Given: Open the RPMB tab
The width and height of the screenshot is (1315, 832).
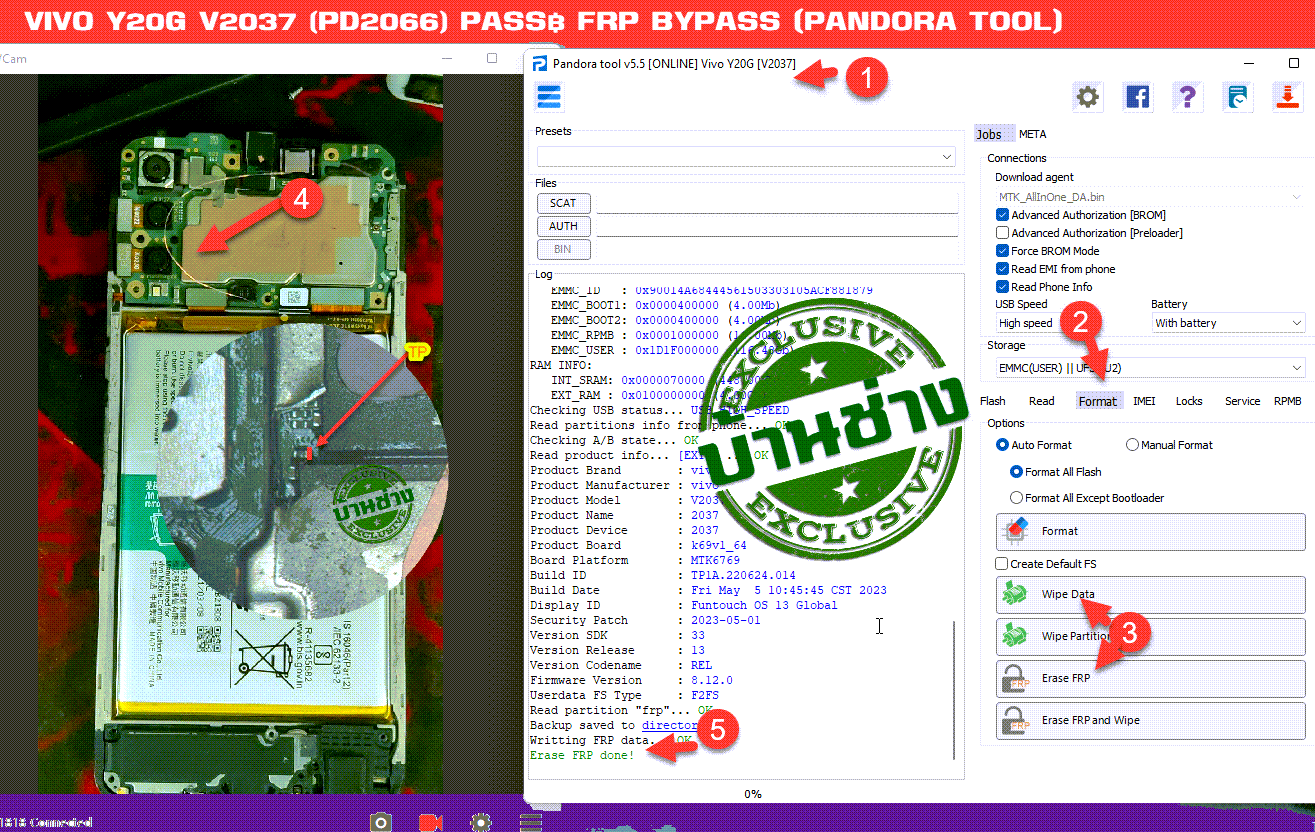Looking at the screenshot, I should click(1288, 401).
